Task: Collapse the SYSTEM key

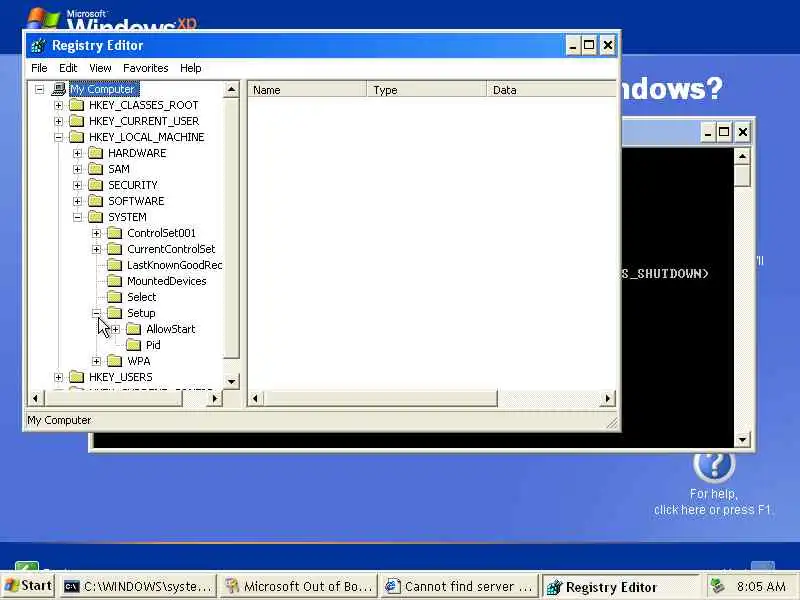Action: 77,217
